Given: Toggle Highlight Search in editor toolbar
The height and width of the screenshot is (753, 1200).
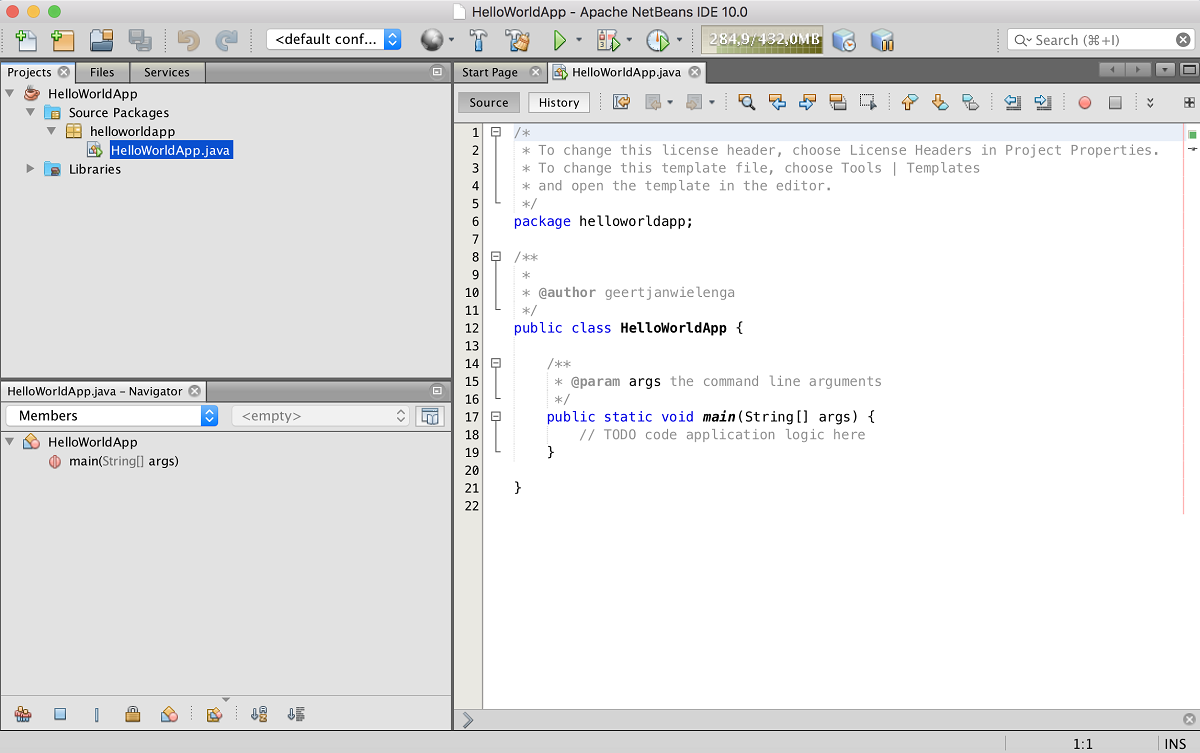Looking at the screenshot, I should tap(838, 102).
